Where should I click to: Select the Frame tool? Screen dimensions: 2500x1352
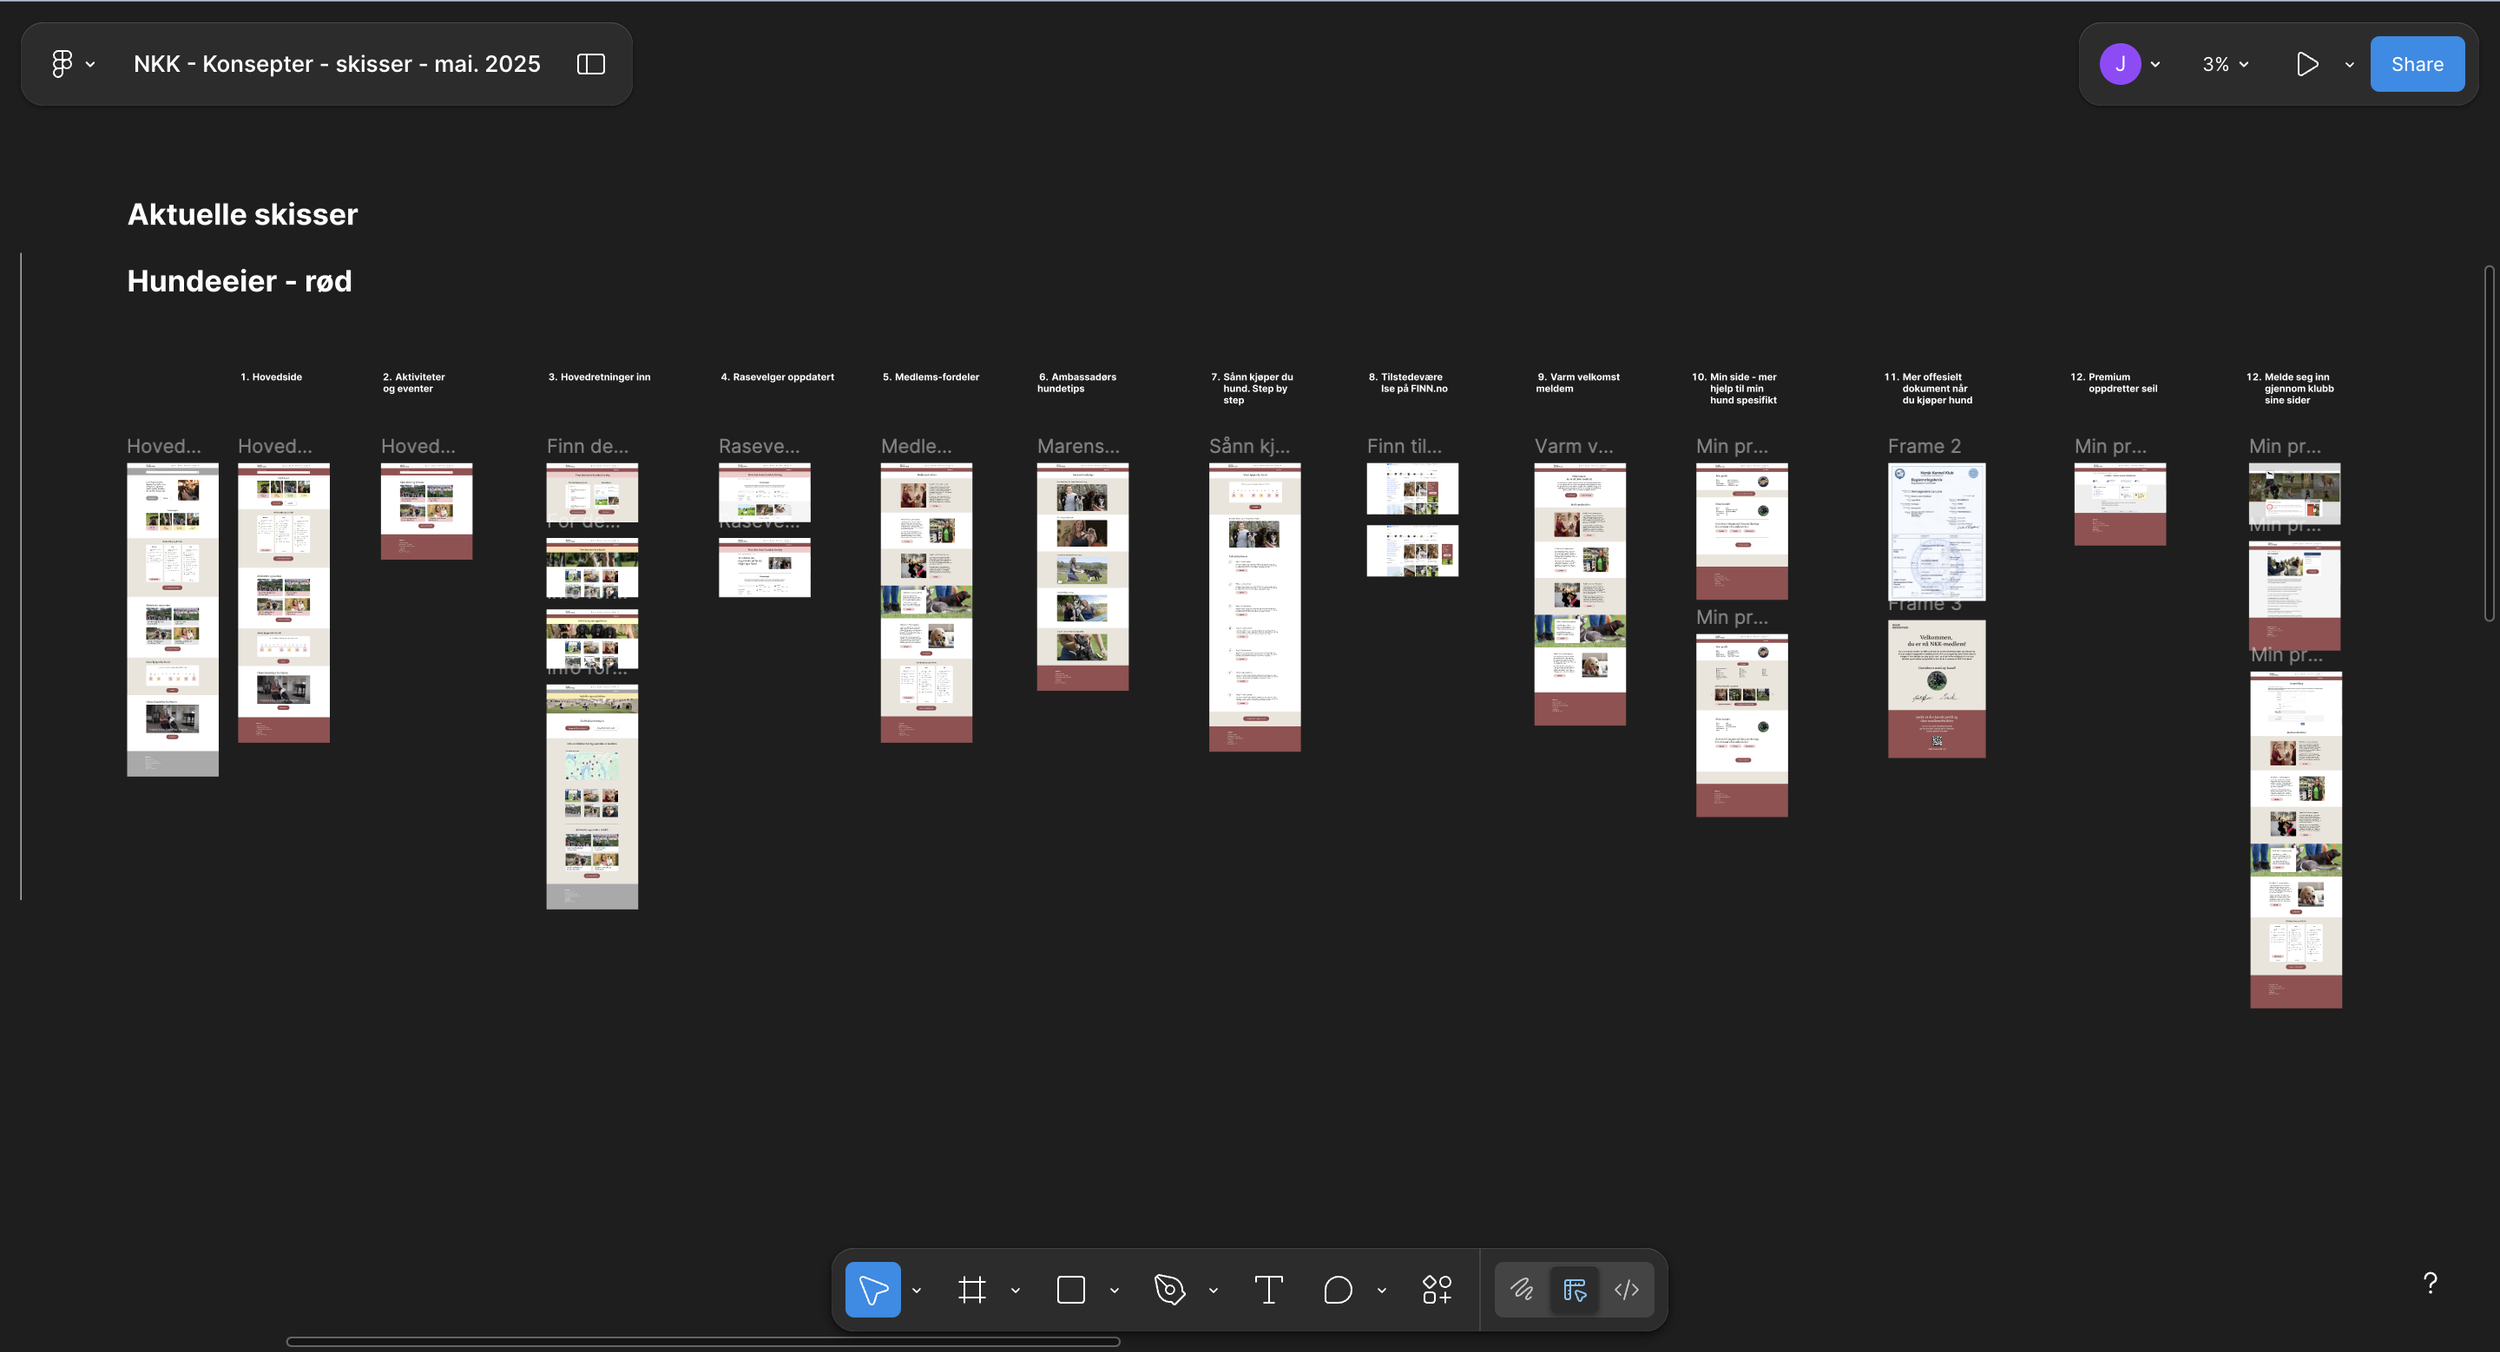[971, 1290]
